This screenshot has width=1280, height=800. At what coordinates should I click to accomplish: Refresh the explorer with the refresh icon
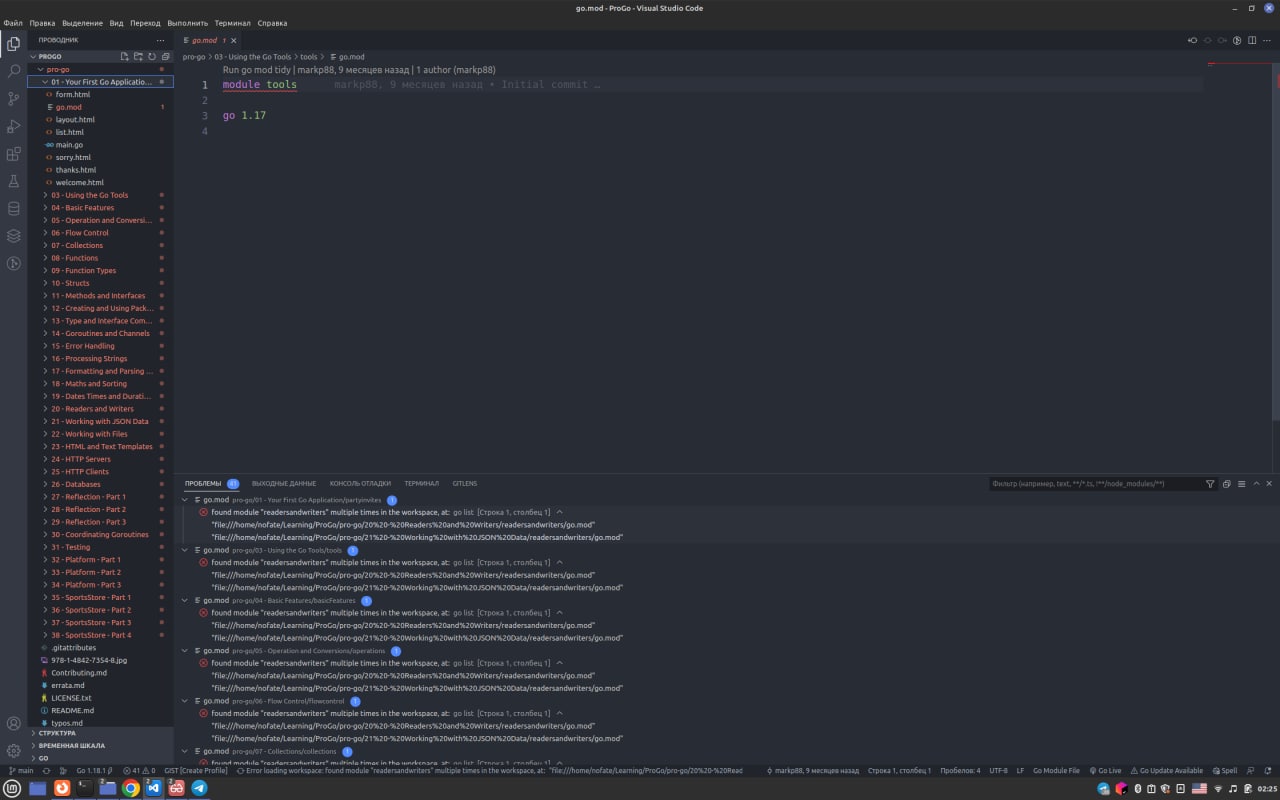(x=152, y=57)
